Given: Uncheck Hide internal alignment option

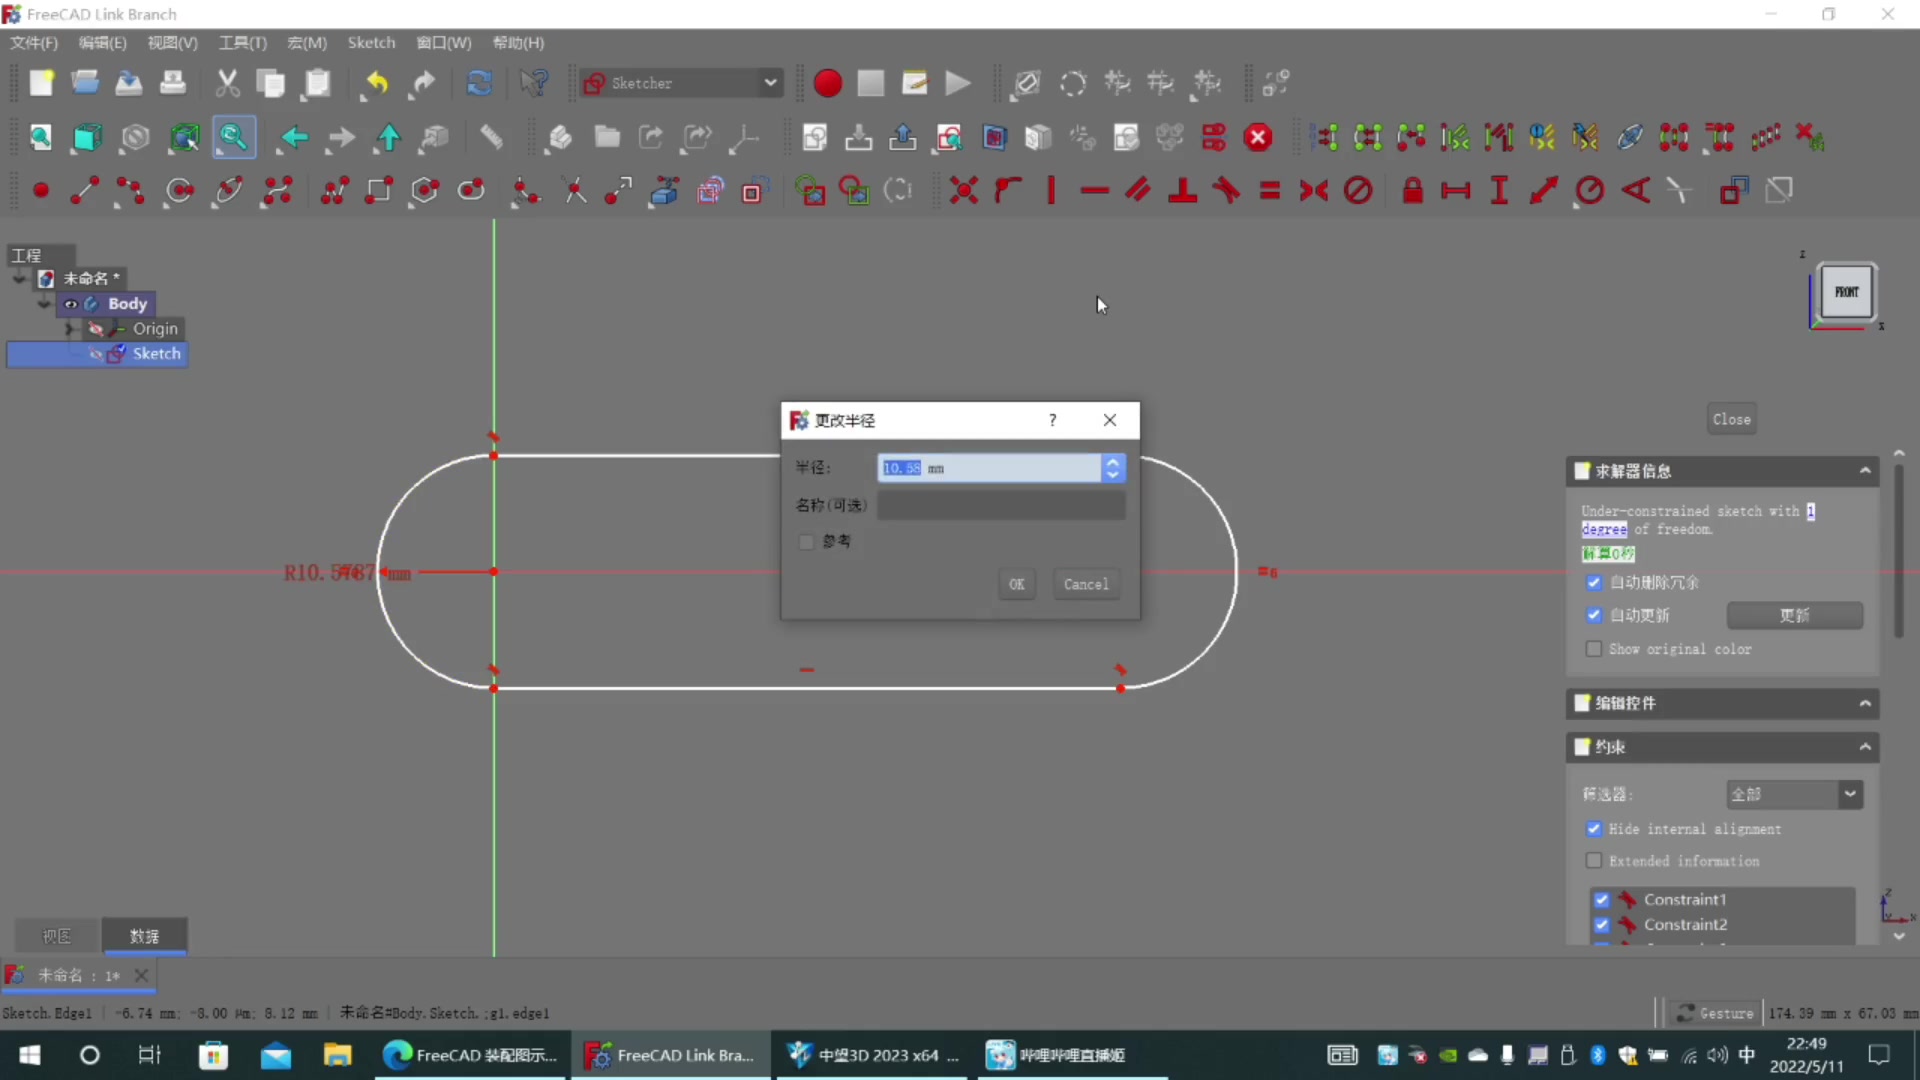Looking at the screenshot, I should 1594,829.
